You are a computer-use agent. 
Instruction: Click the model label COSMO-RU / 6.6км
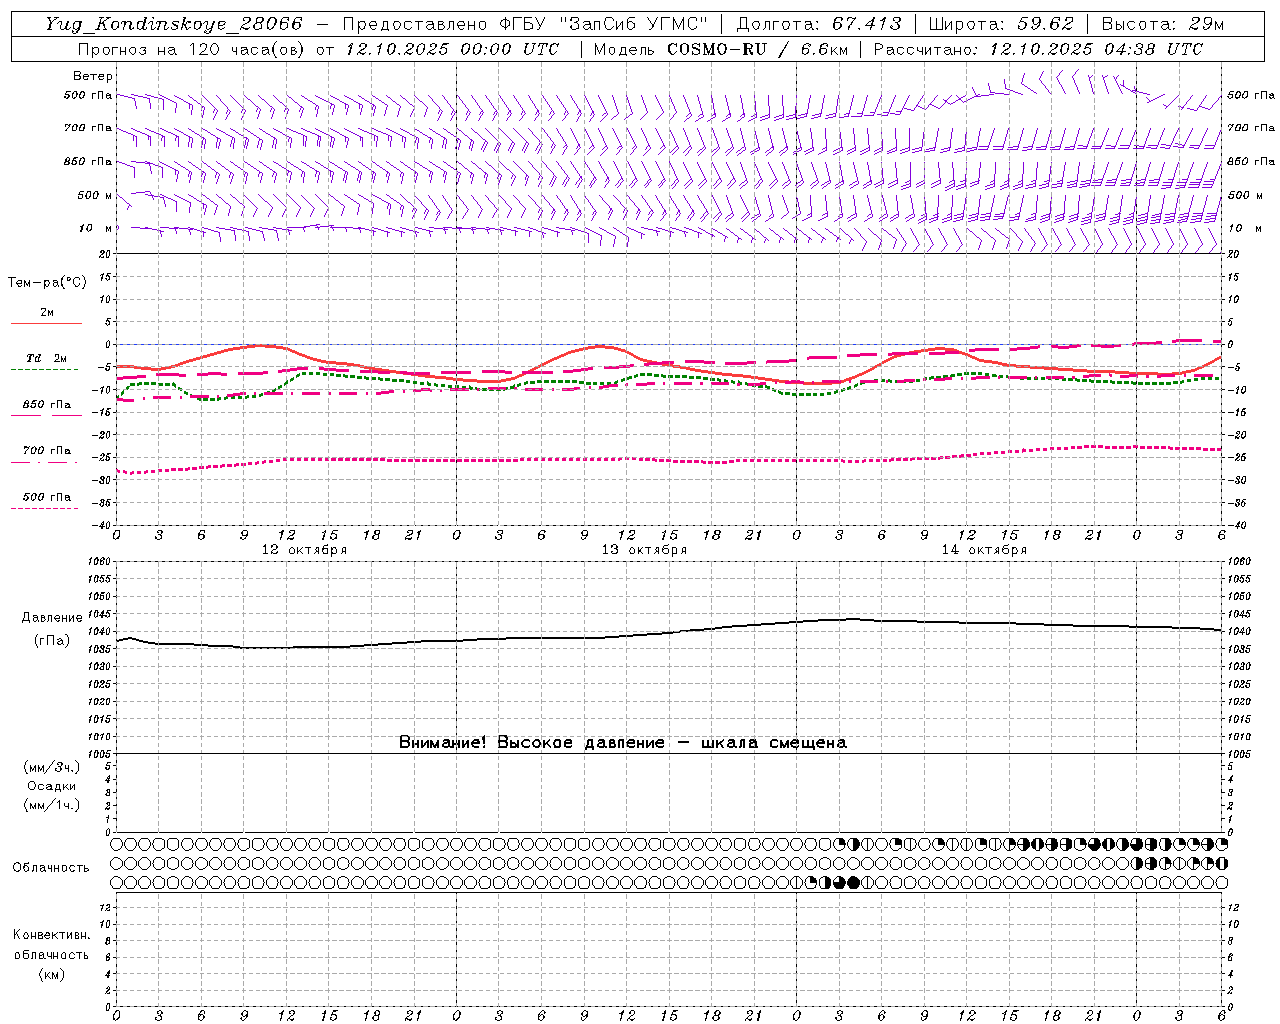757,48
